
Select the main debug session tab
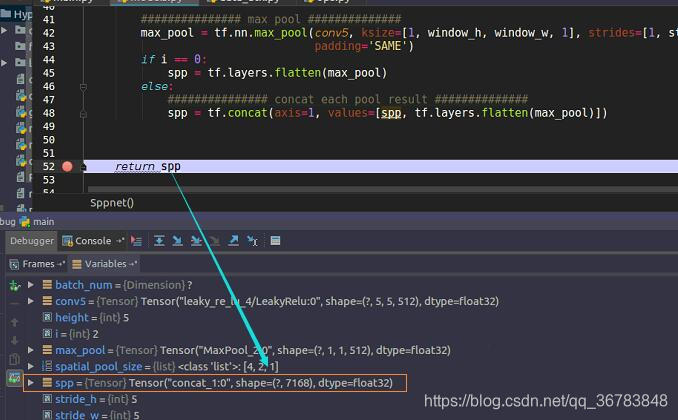pyautogui.click(x=37, y=222)
